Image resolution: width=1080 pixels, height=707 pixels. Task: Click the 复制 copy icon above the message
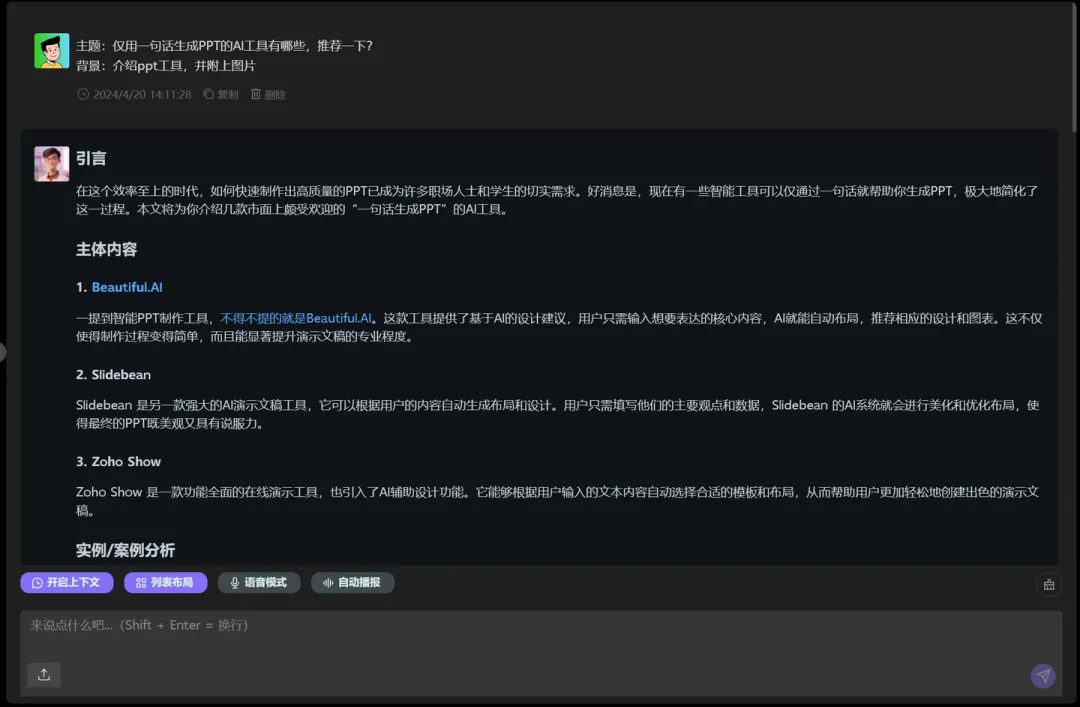pos(207,94)
